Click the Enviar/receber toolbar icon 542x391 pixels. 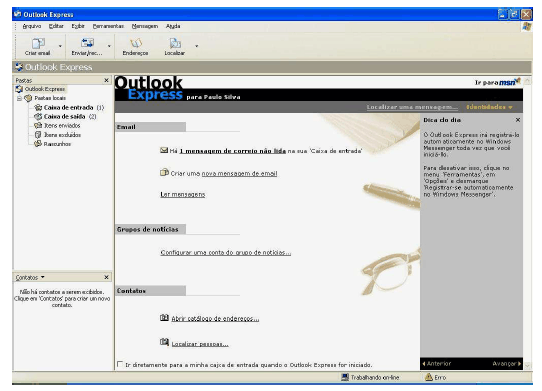tap(87, 43)
